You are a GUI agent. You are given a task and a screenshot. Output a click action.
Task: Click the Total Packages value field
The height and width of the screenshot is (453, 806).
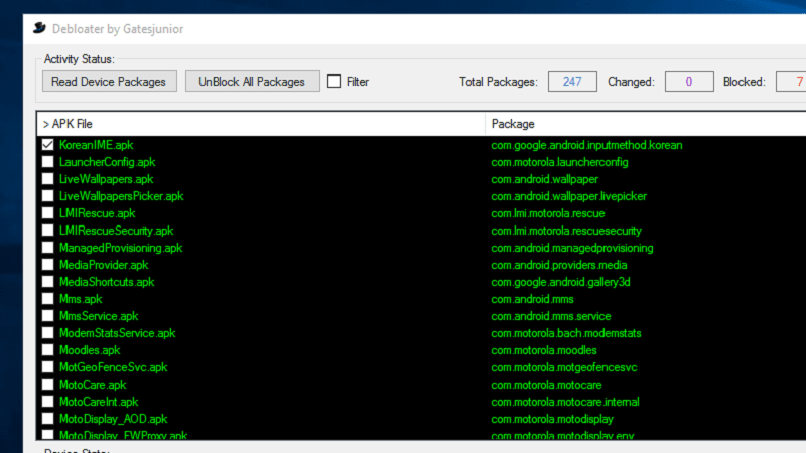coord(572,82)
